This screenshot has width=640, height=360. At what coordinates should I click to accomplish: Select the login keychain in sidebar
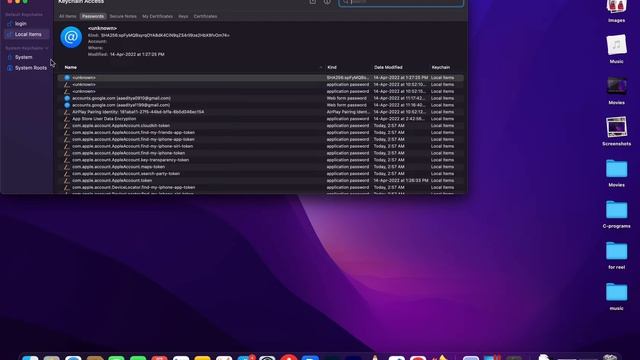coord(20,24)
